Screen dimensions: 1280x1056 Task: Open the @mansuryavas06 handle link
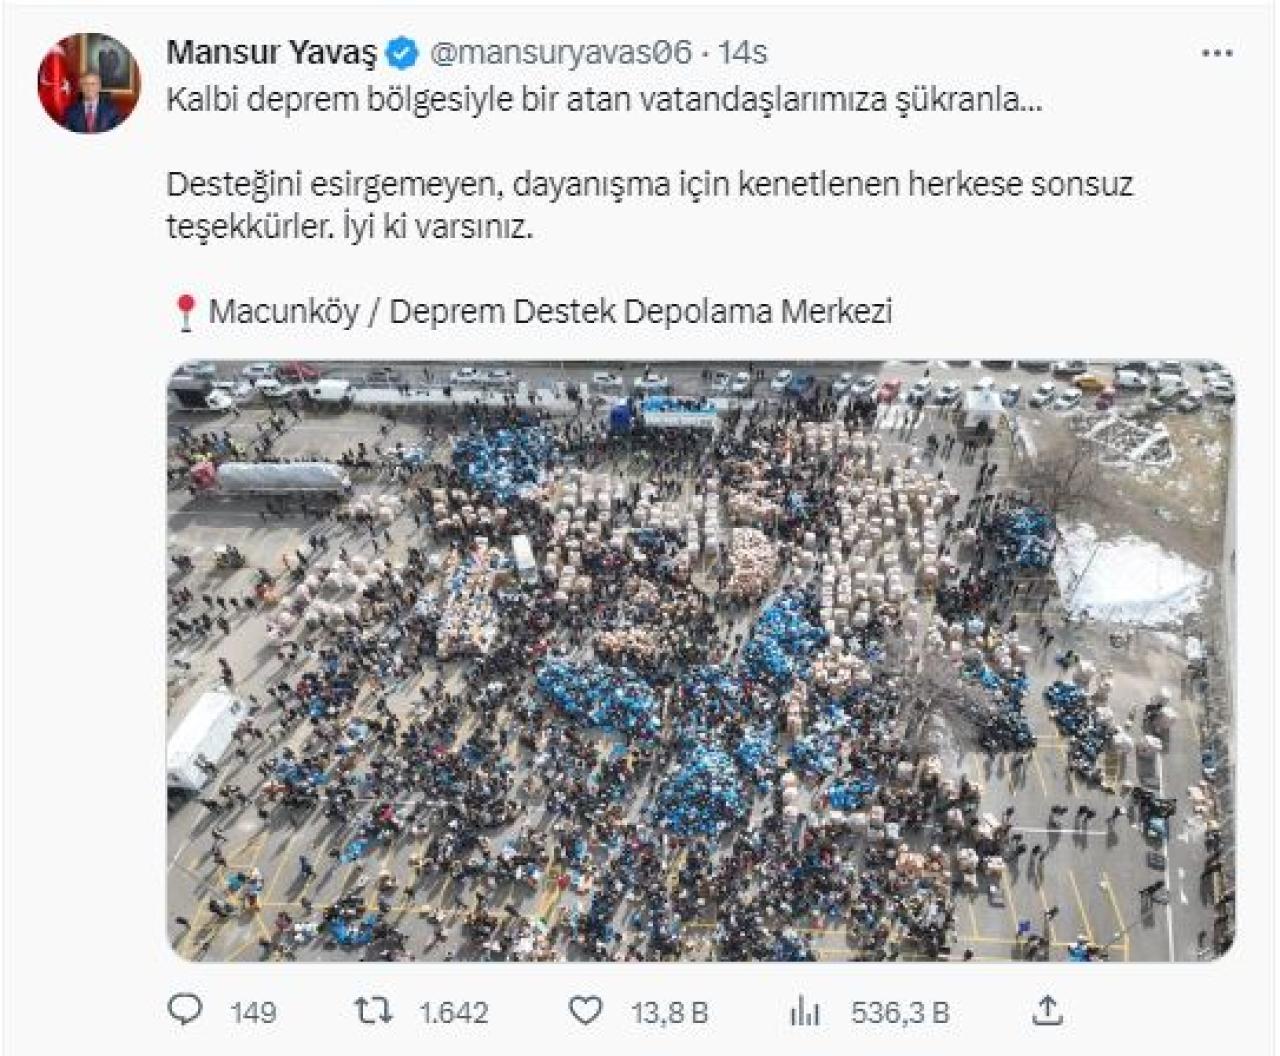point(560,53)
